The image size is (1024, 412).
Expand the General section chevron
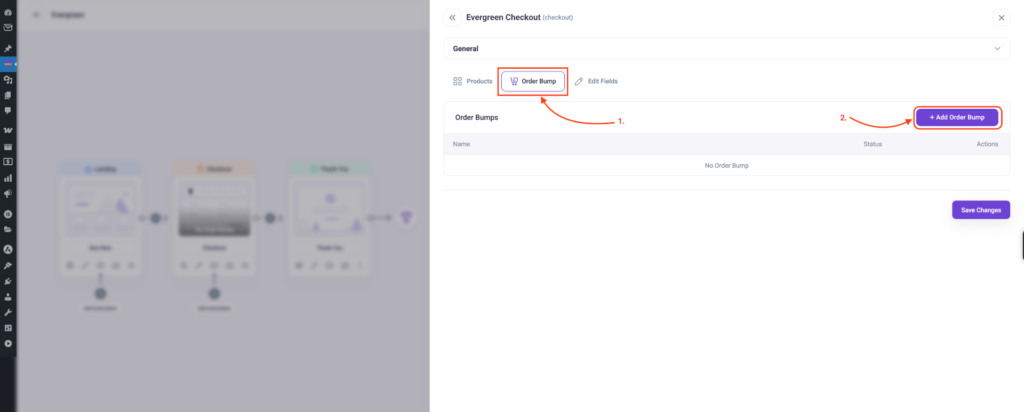tap(997, 48)
